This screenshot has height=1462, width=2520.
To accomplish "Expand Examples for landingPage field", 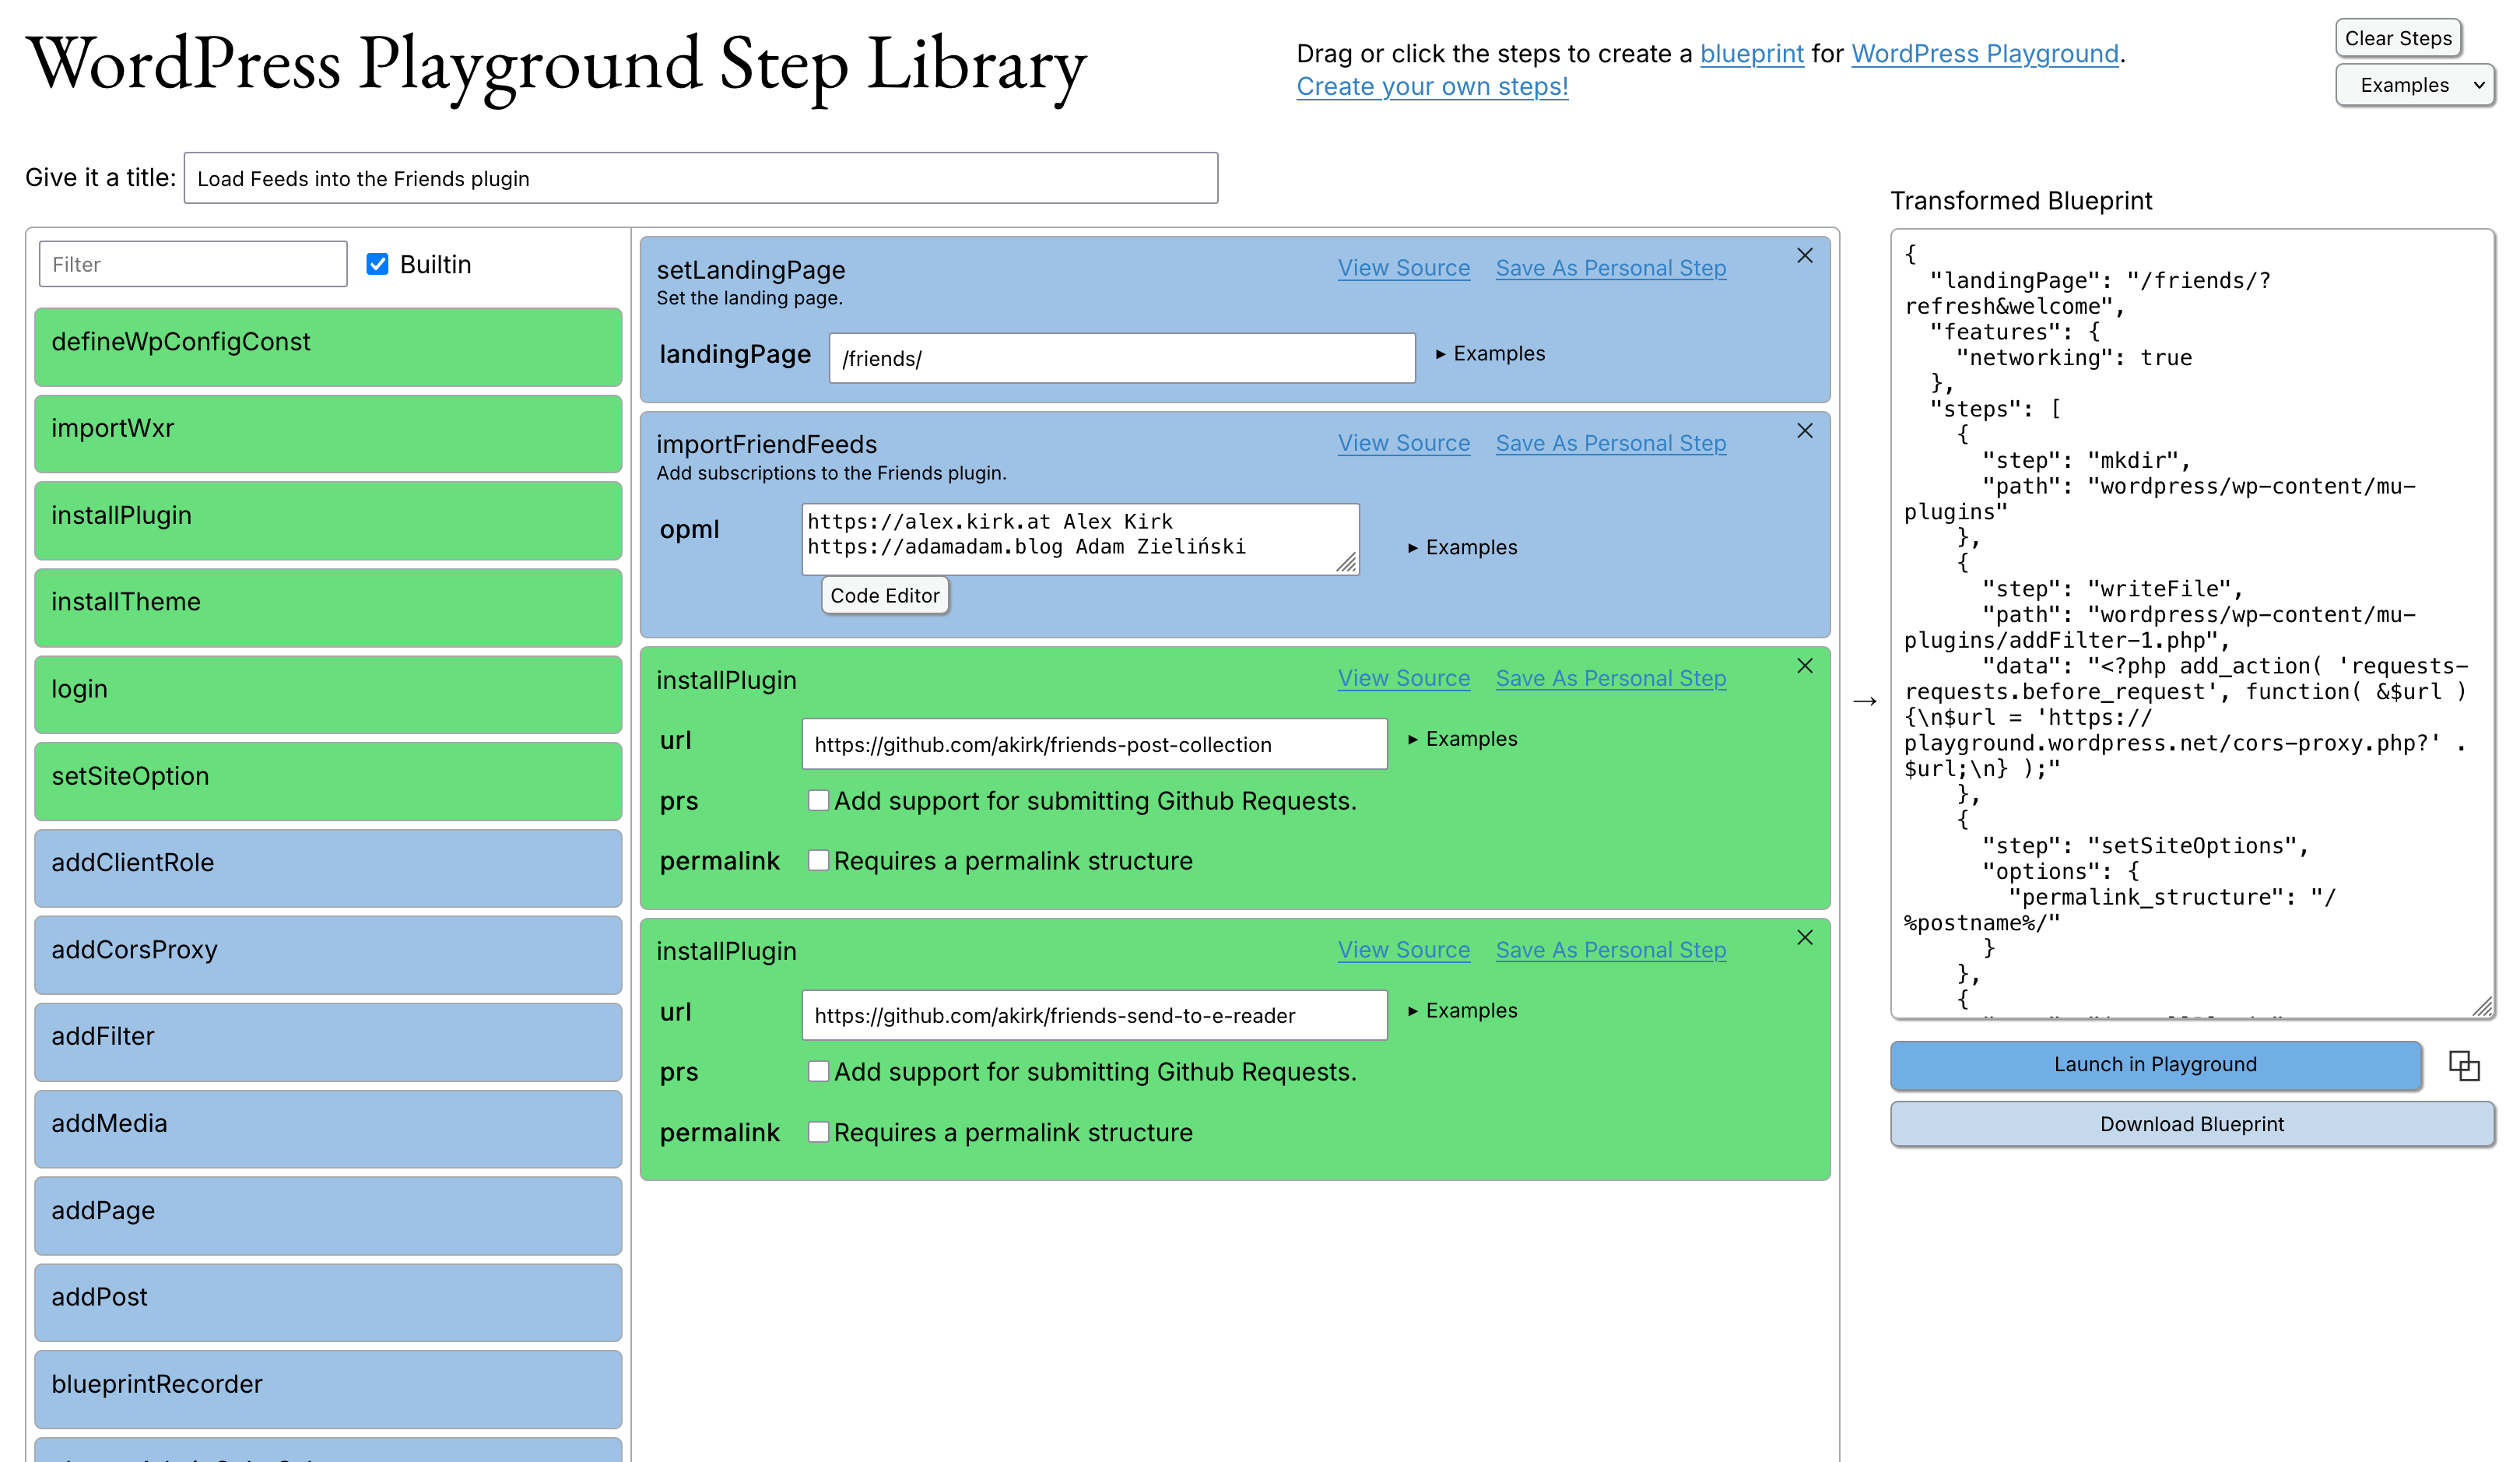I will (1490, 354).
